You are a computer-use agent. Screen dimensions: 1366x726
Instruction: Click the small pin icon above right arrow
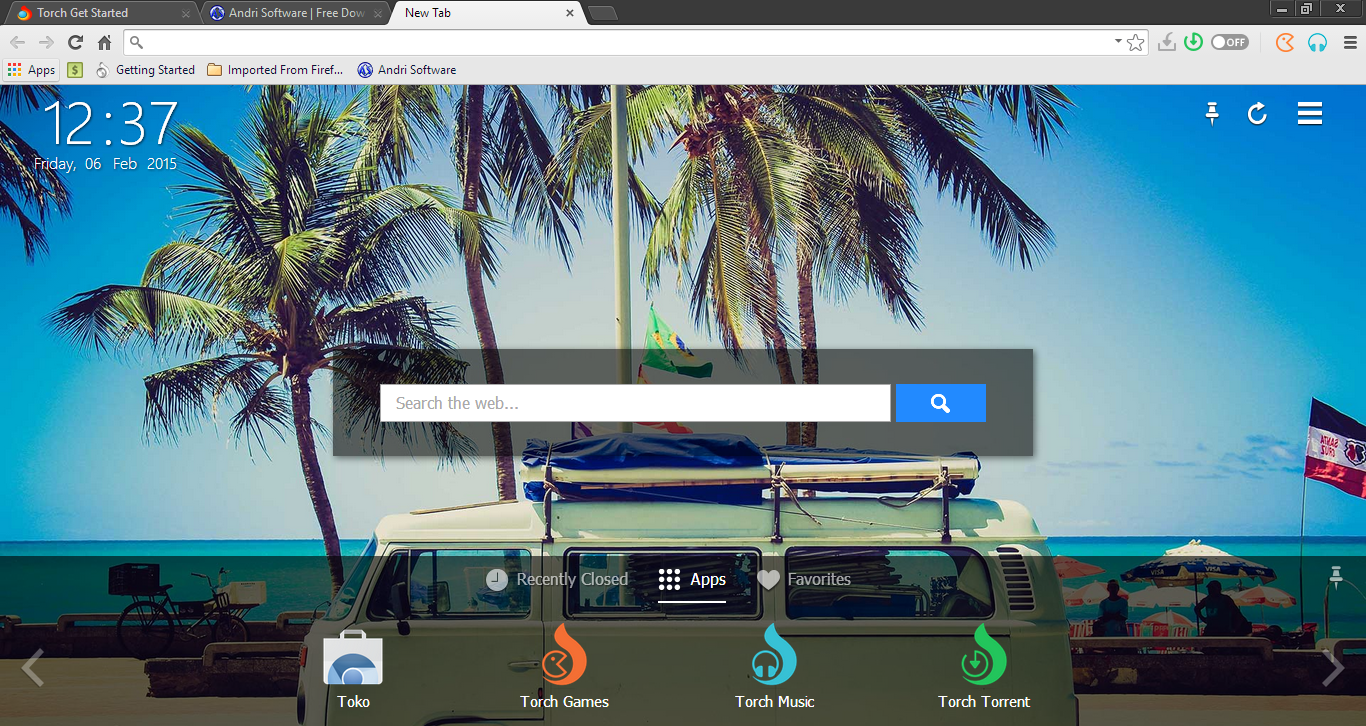point(1335,577)
